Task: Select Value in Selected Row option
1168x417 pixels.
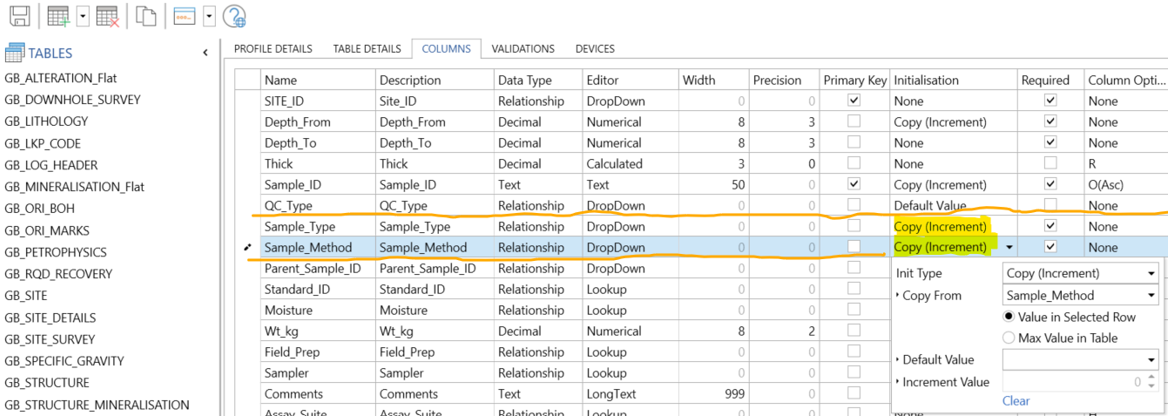Action: 1008,316
